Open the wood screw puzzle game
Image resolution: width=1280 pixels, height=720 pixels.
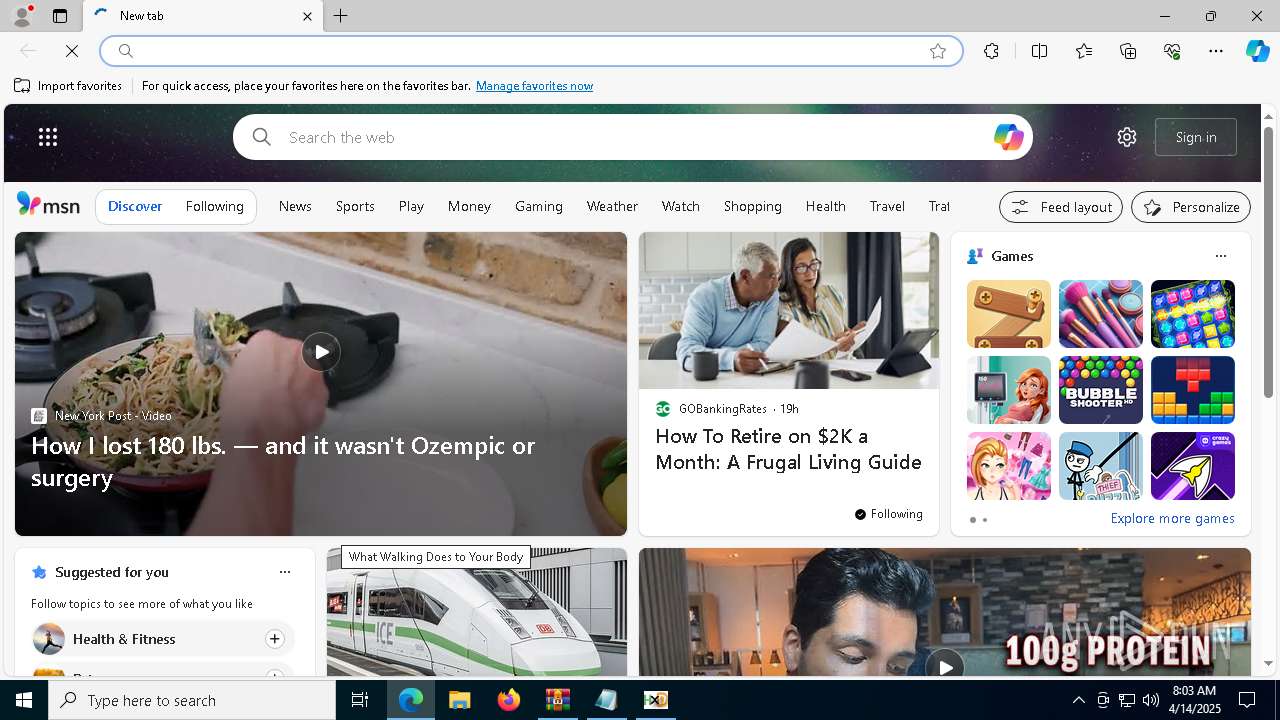click(1009, 314)
